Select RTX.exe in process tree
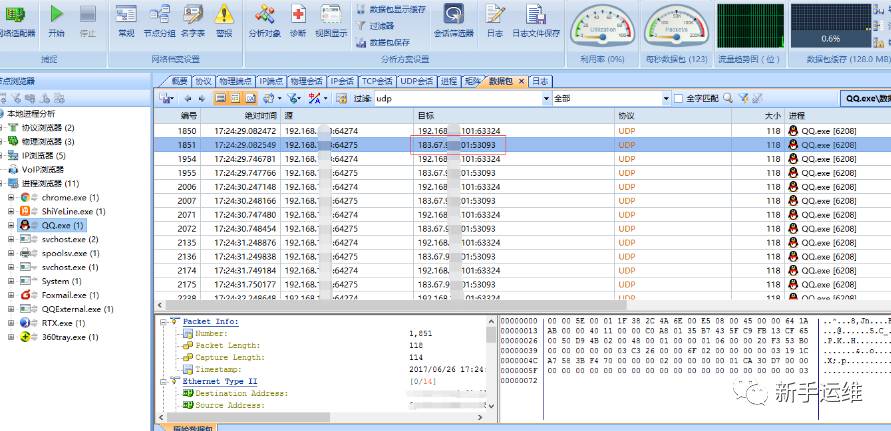 click(63, 323)
